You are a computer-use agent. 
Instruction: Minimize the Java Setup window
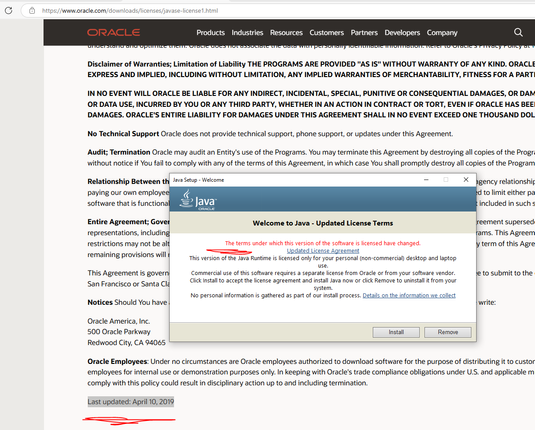(x=426, y=180)
